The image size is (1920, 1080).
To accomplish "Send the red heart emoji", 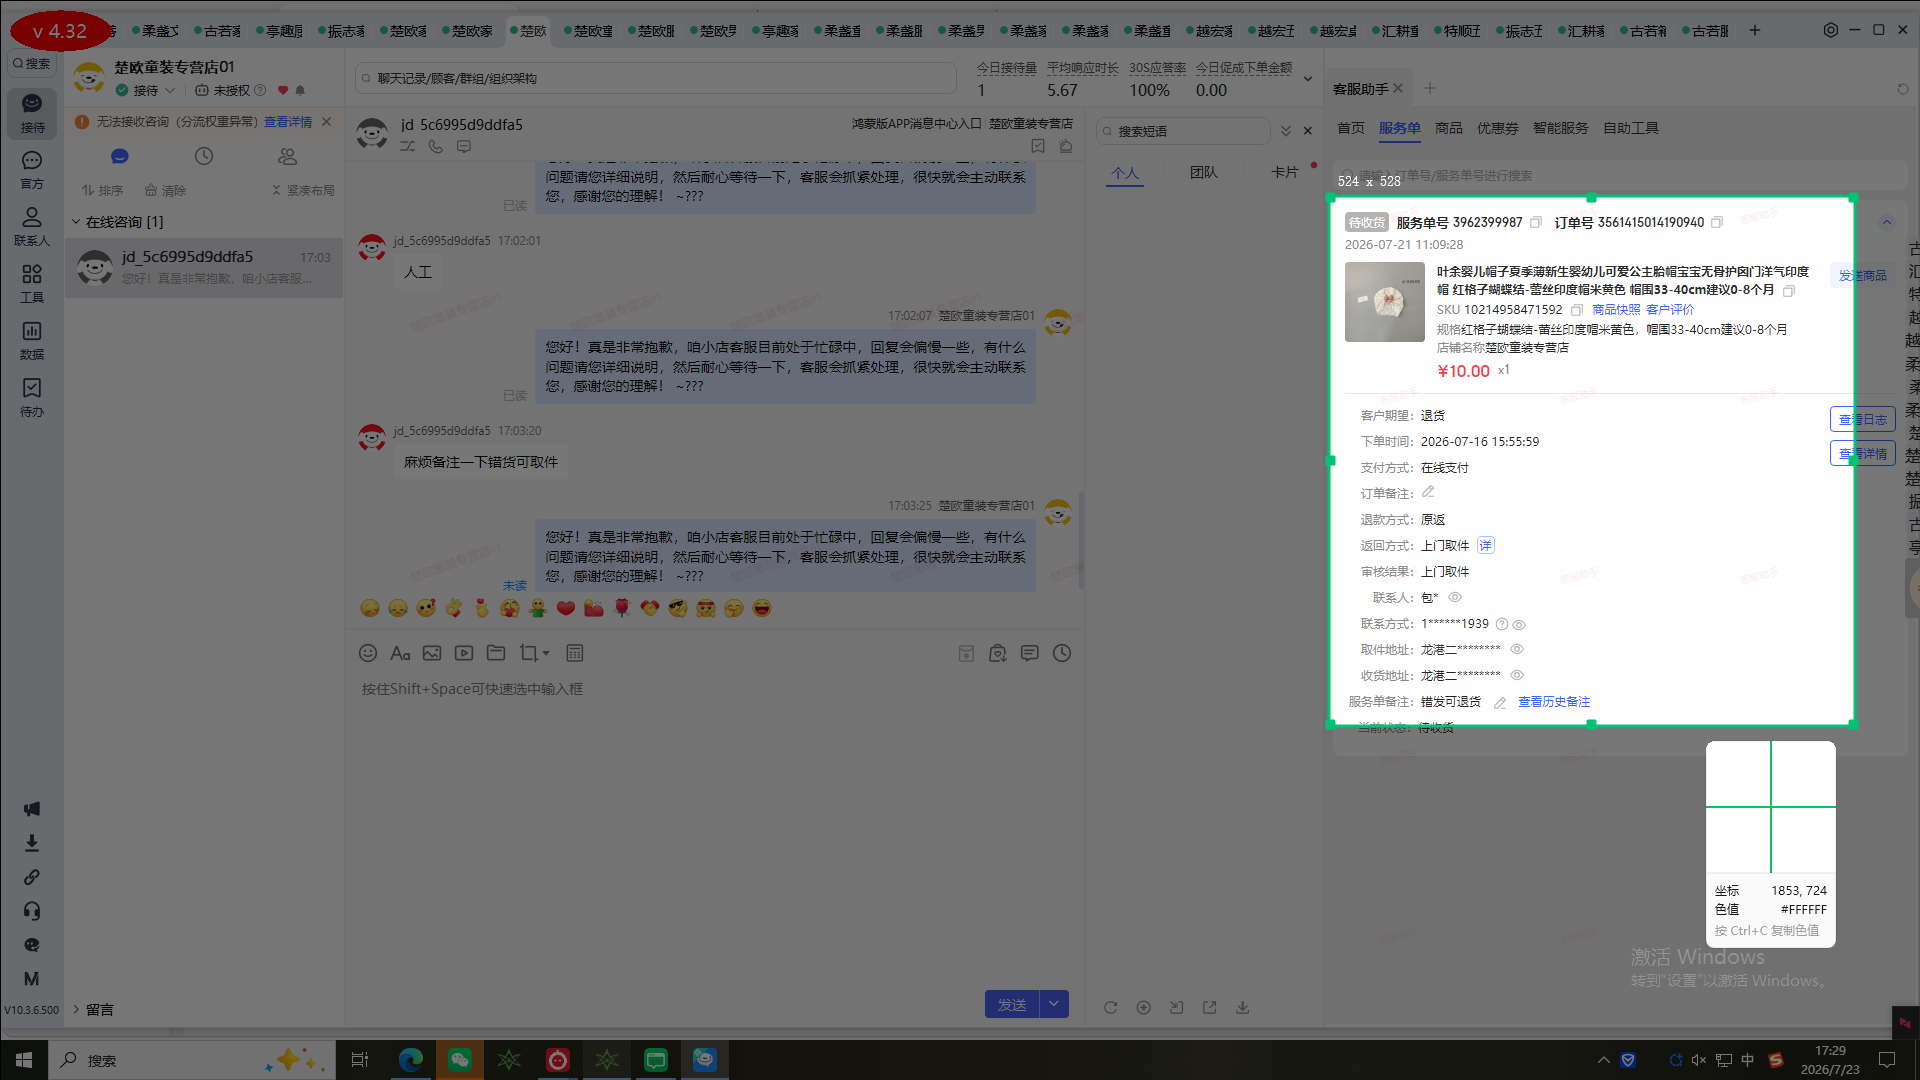I will (566, 608).
